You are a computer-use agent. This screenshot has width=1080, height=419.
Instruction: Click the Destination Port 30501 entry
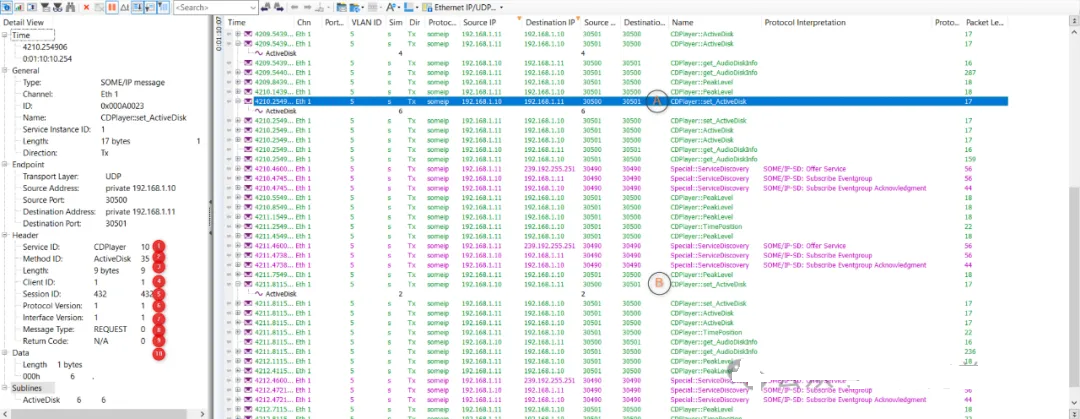74,223
